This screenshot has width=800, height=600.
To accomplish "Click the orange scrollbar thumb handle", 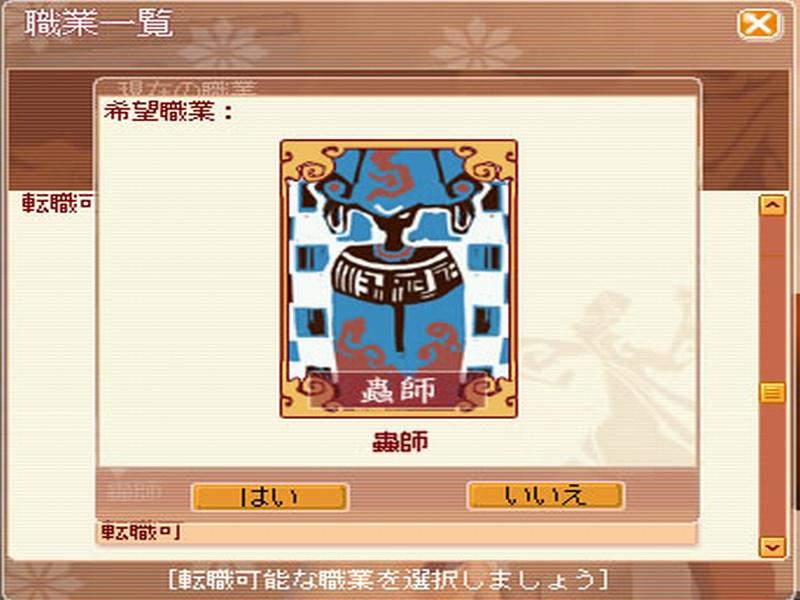I will point(772,392).
